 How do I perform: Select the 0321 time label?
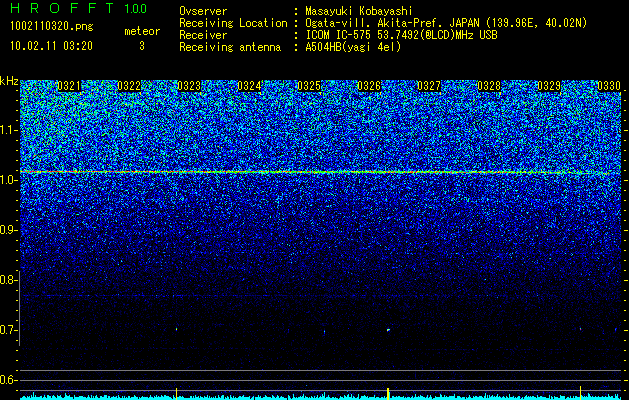pyautogui.click(x=69, y=86)
